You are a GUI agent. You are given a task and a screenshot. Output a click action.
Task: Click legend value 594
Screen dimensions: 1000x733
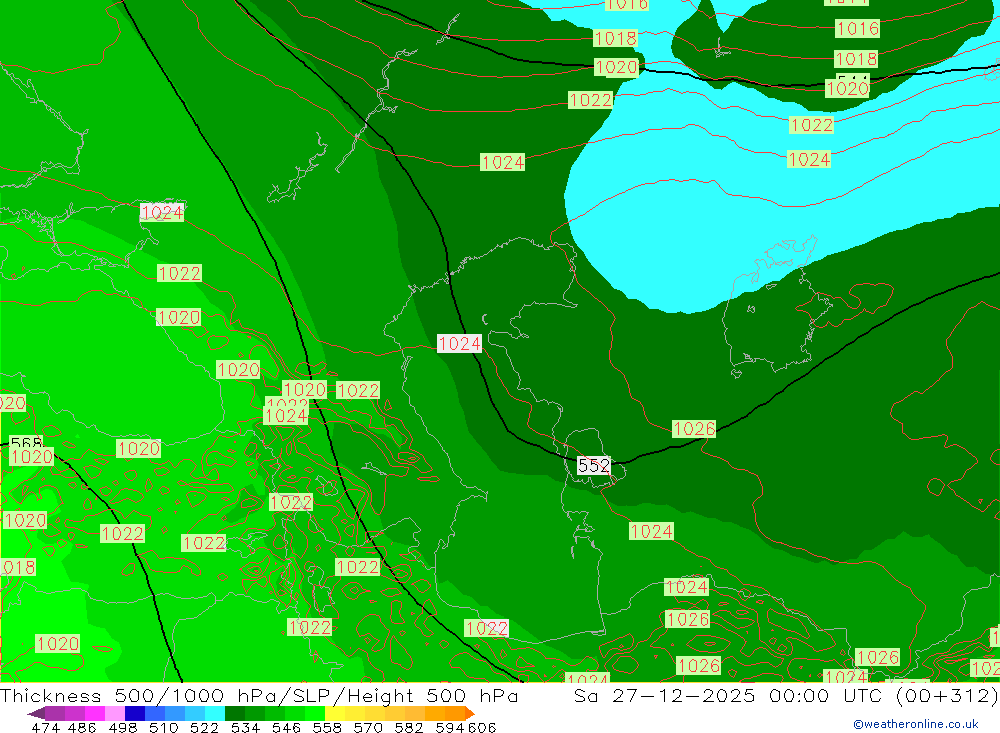[x=450, y=727]
